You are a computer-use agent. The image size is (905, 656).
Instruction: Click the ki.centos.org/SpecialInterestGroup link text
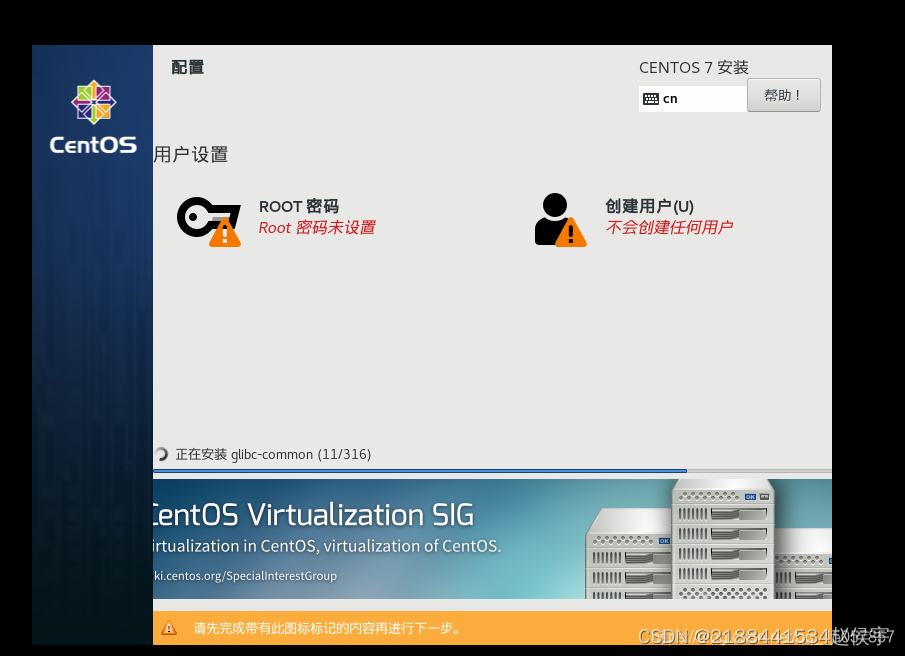click(245, 576)
